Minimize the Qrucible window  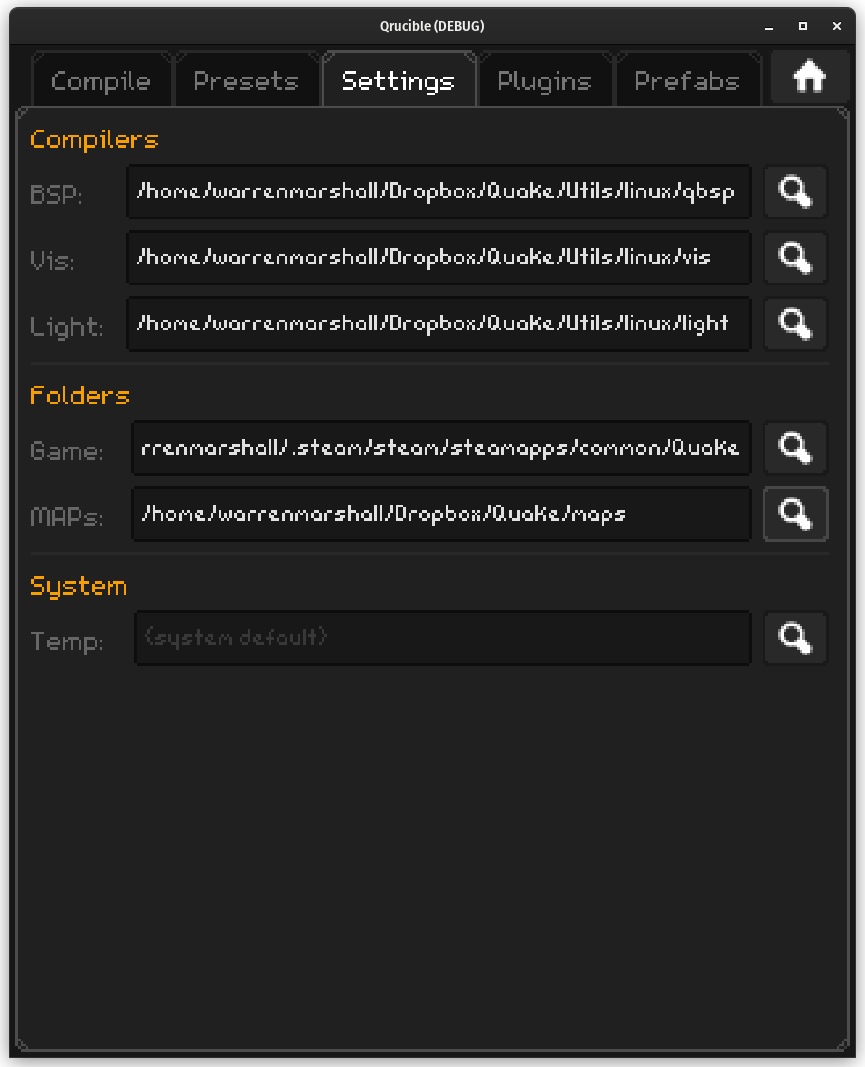coord(769,26)
